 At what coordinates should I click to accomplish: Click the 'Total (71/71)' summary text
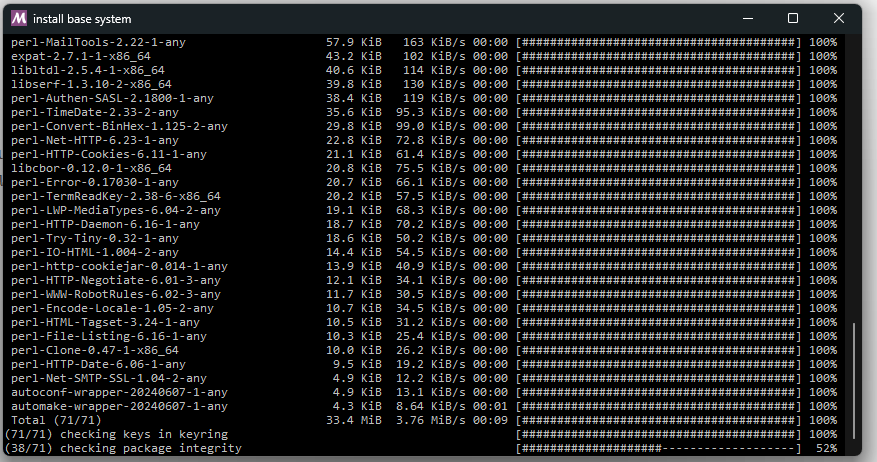56,420
